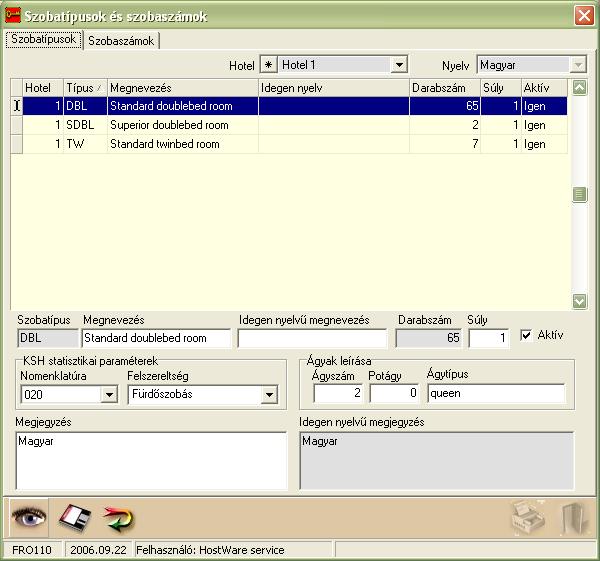Viewport: 600px width, 561px height.
Task: Click Igen in the TW row
Action: click(544, 144)
